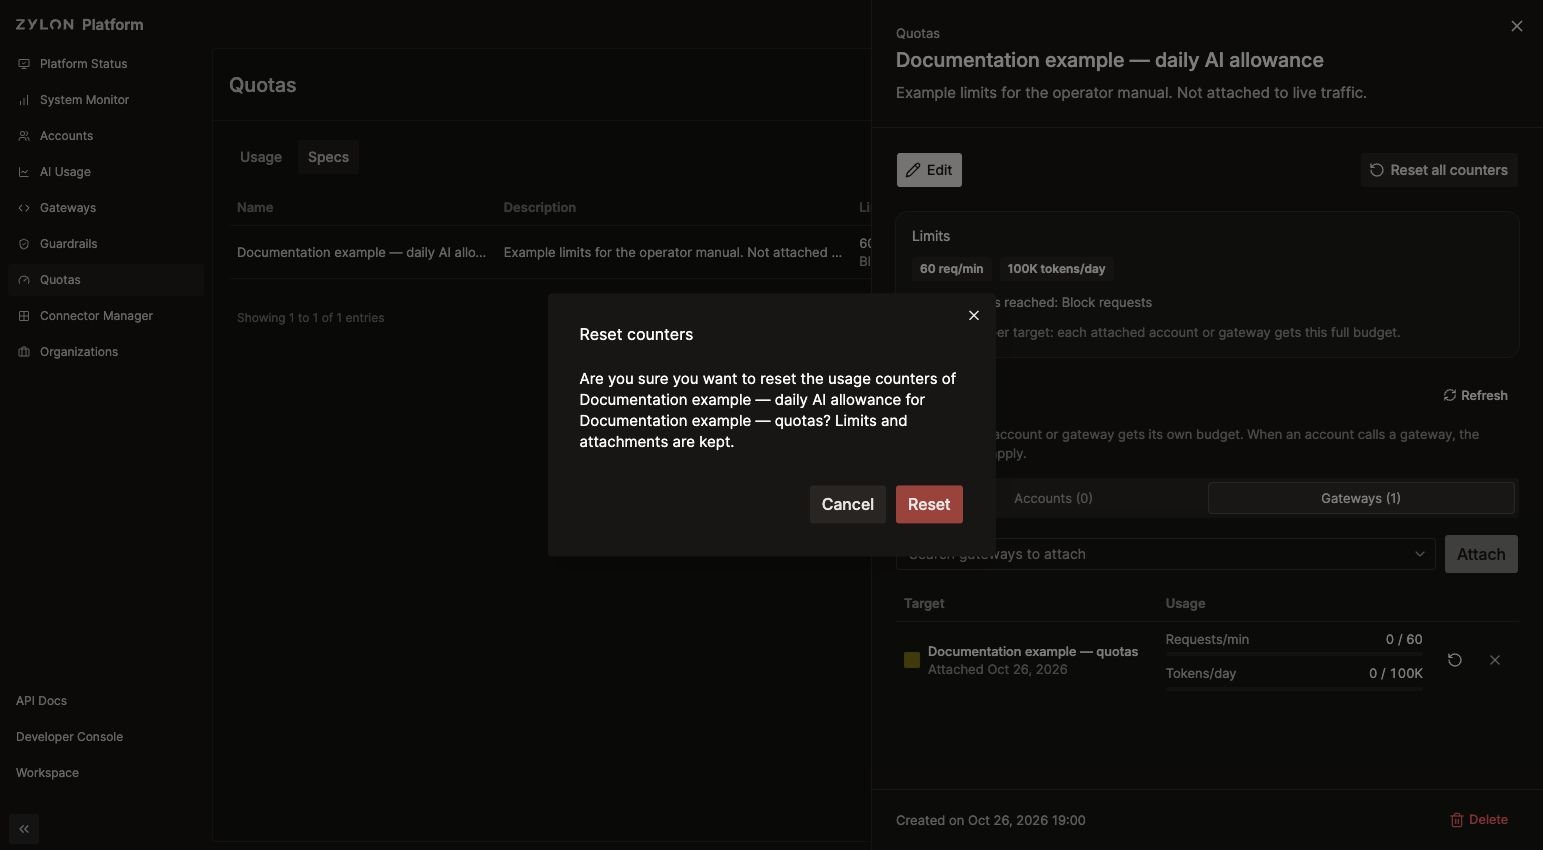
Task: Click the Reset all counters arrow icon
Action: [1377, 170]
